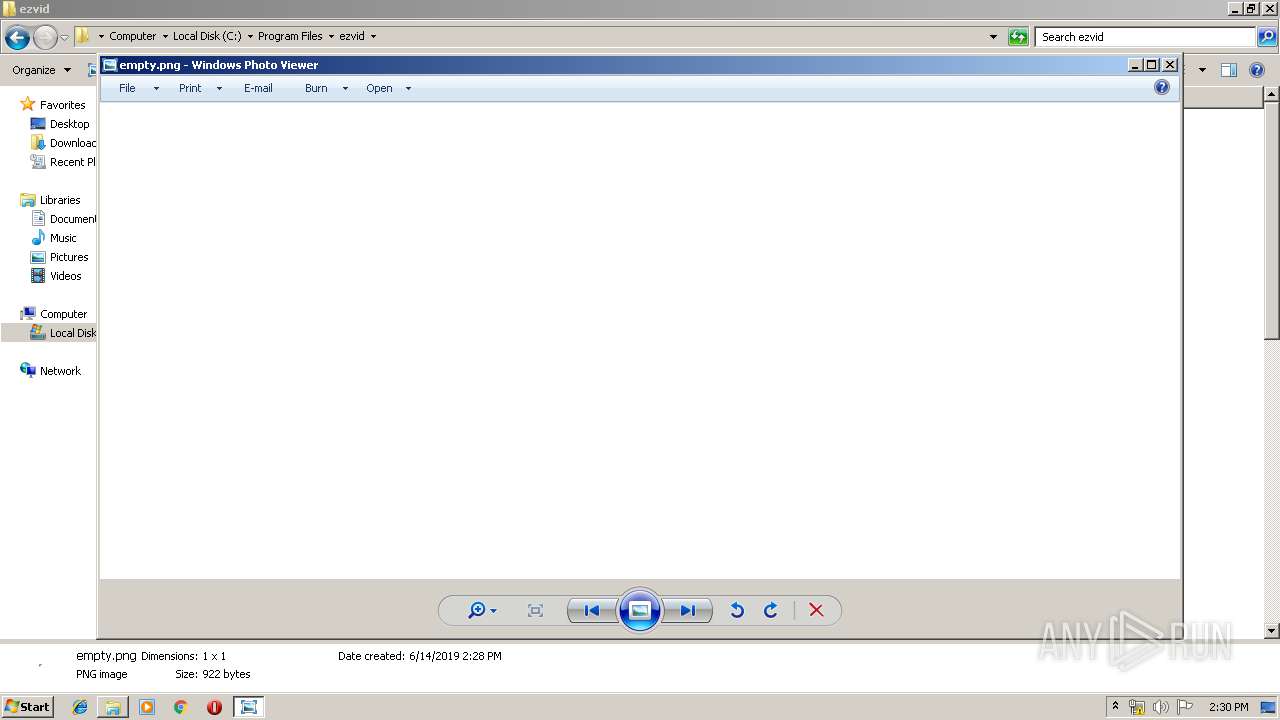Select Favorites in the navigation pane
This screenshot has height=720, width=1280.
point(62,105)
